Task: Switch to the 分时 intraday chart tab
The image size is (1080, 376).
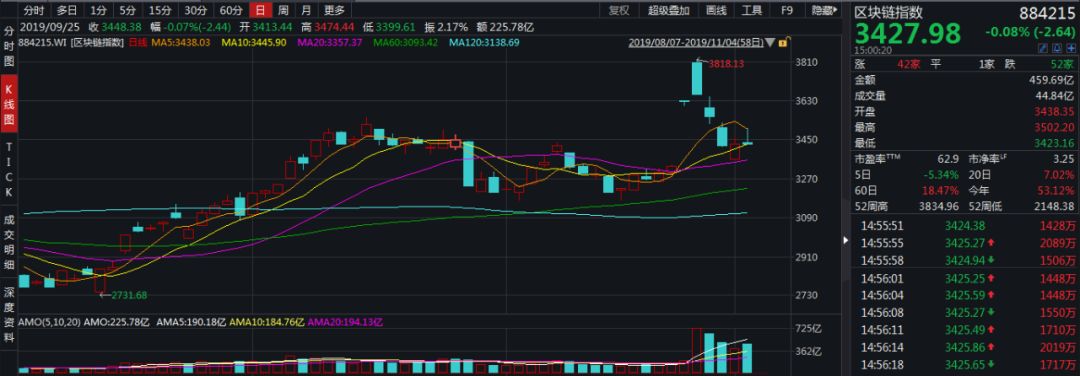Action: click(33, 10)
